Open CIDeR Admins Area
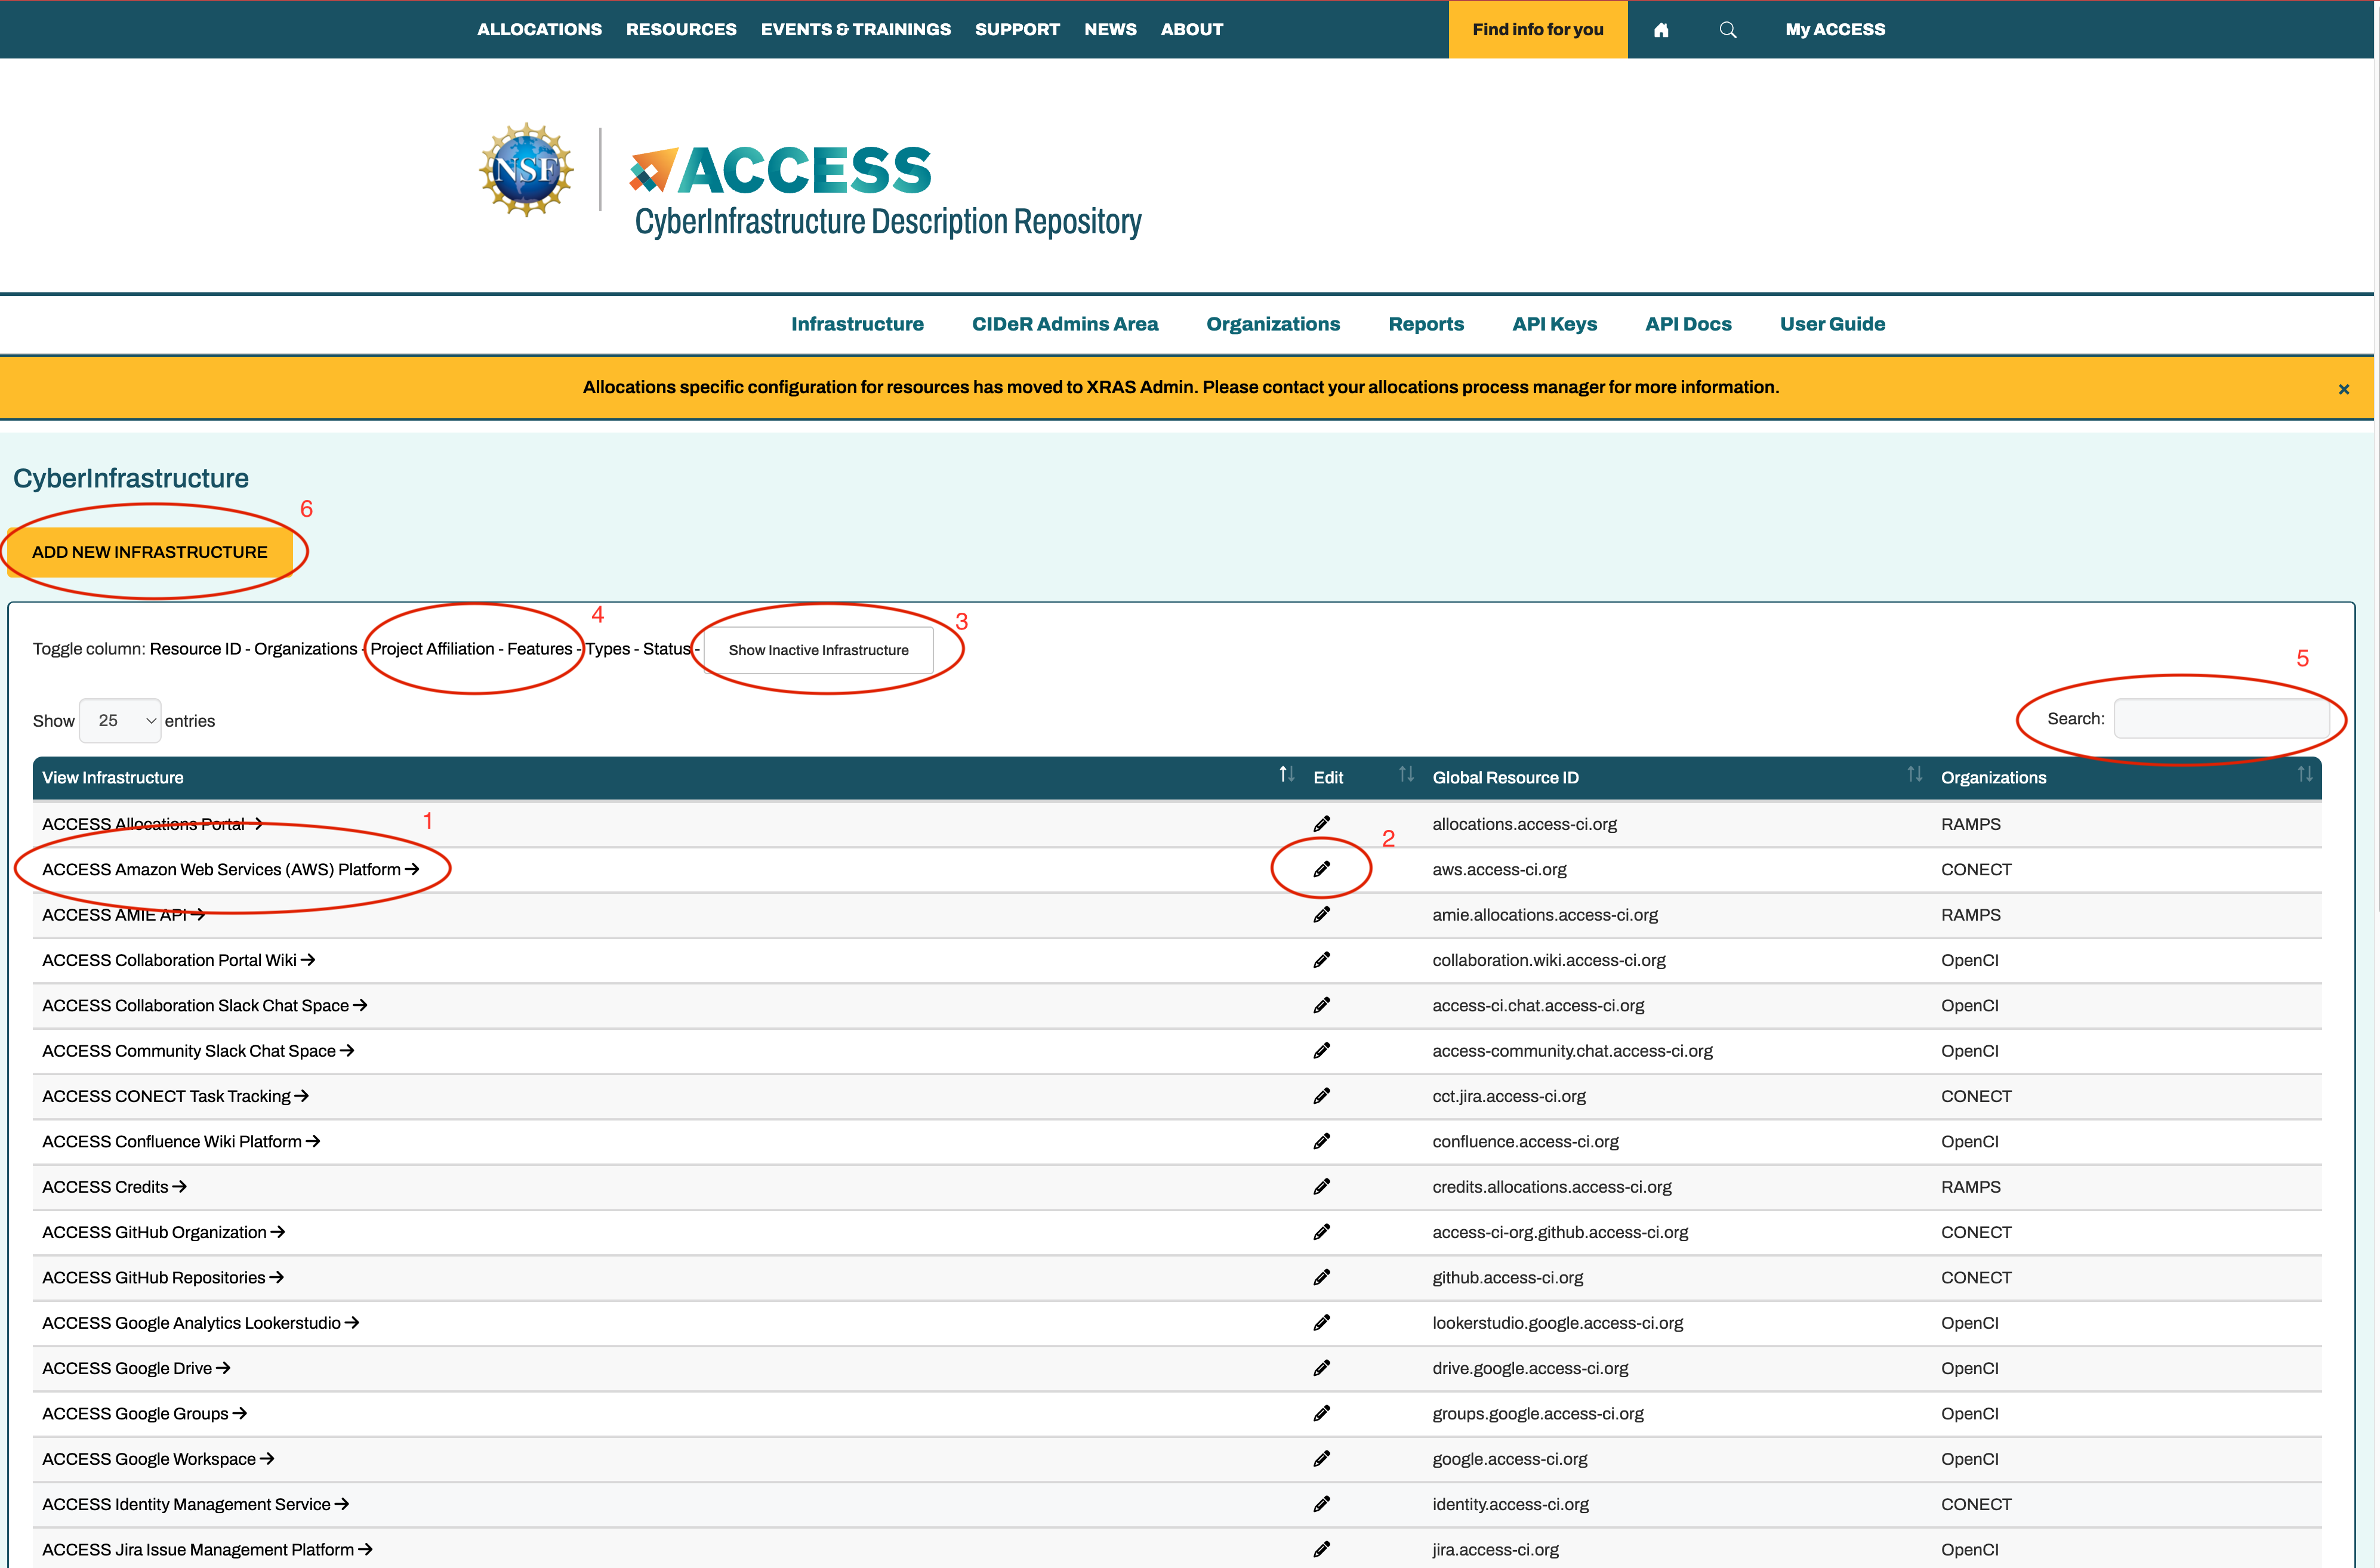This screenshot has width=2380, height=1568. coord(1065,324)
